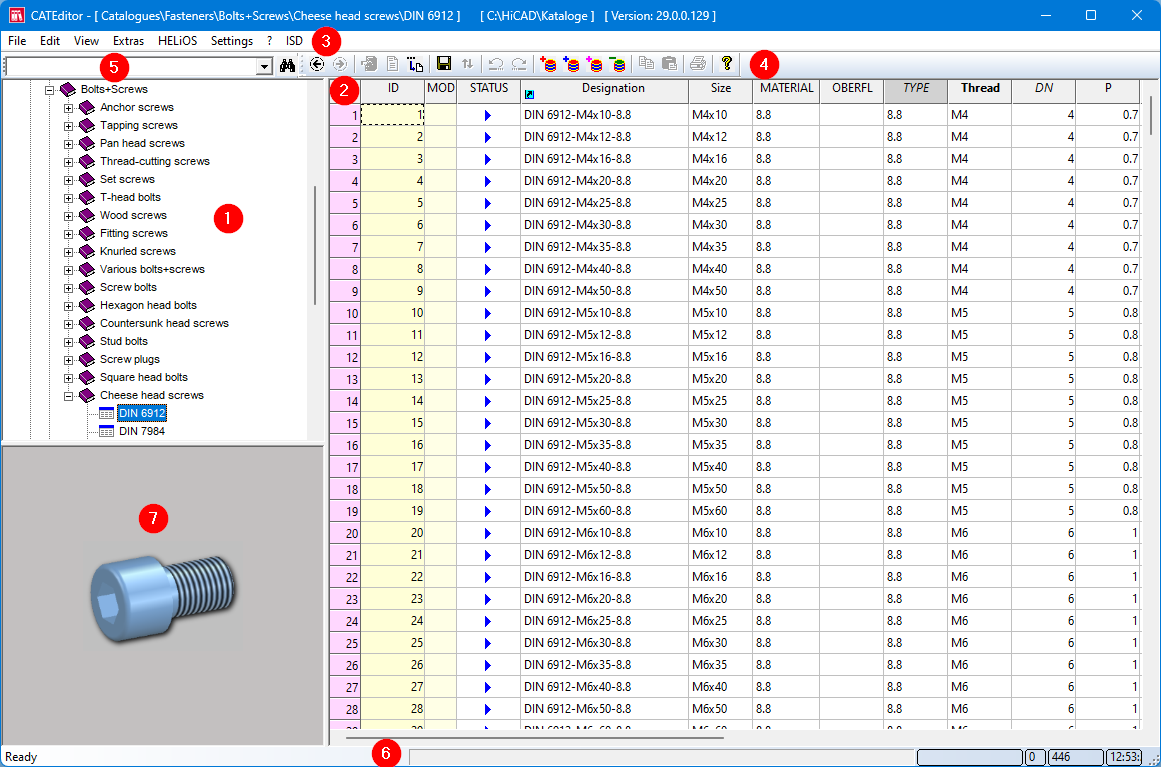
Task: Click the horizontal scrollbar under the table
Action: click(x=534, y=737)
